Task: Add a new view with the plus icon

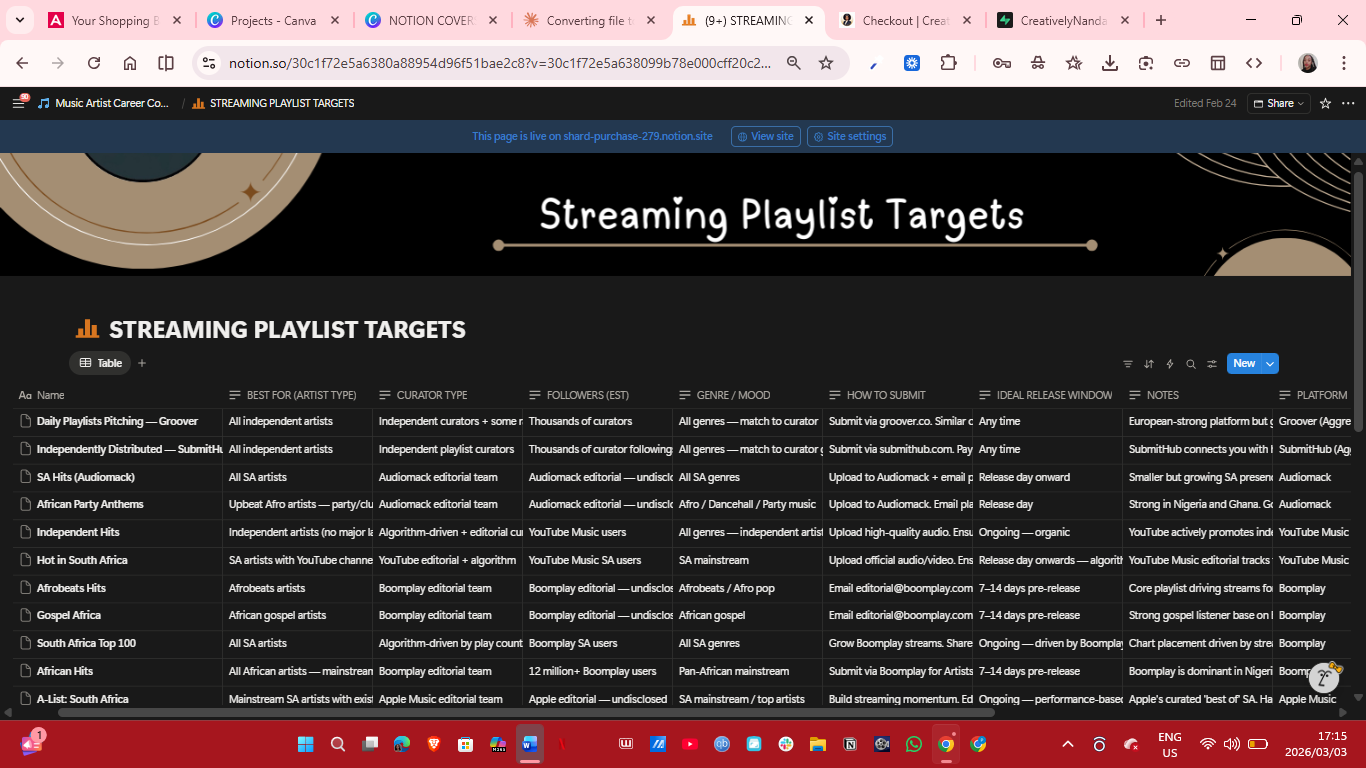Action: click(x=141, y=363)
